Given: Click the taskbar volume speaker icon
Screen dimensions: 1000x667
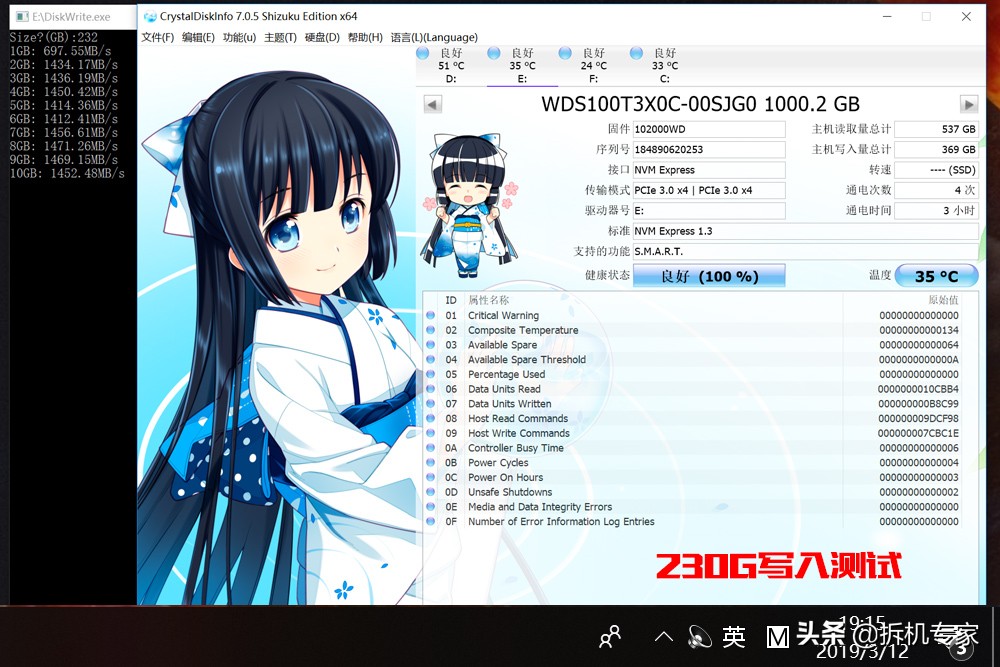Looking at the screenshot, I should pos(699,635).
